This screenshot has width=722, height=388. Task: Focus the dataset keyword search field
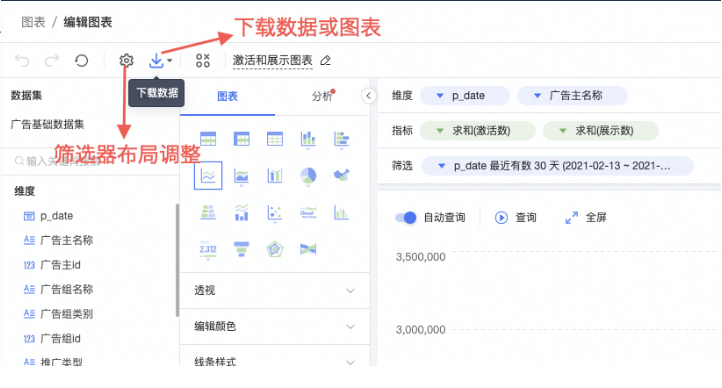point(90,161)
